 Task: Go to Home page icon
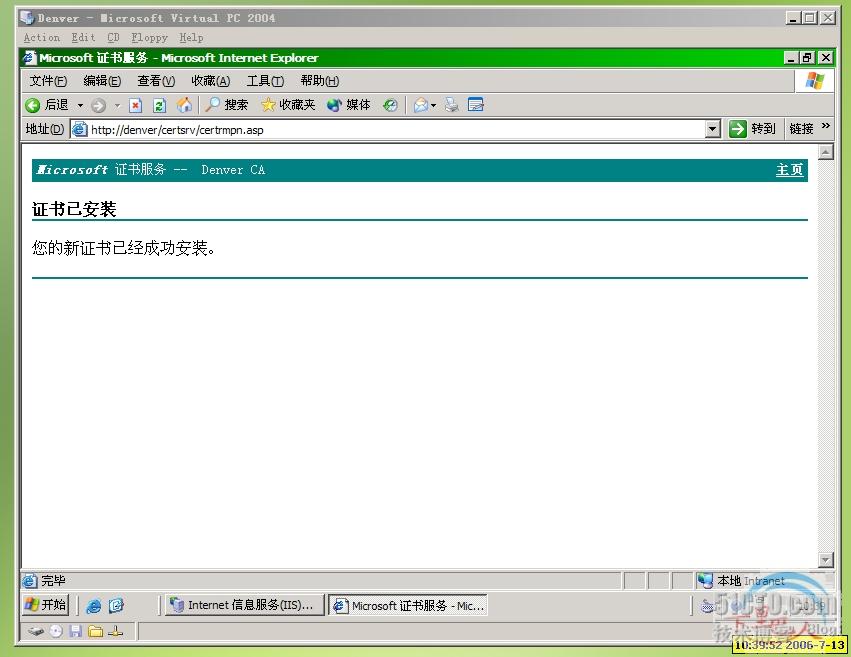(184, 105)
